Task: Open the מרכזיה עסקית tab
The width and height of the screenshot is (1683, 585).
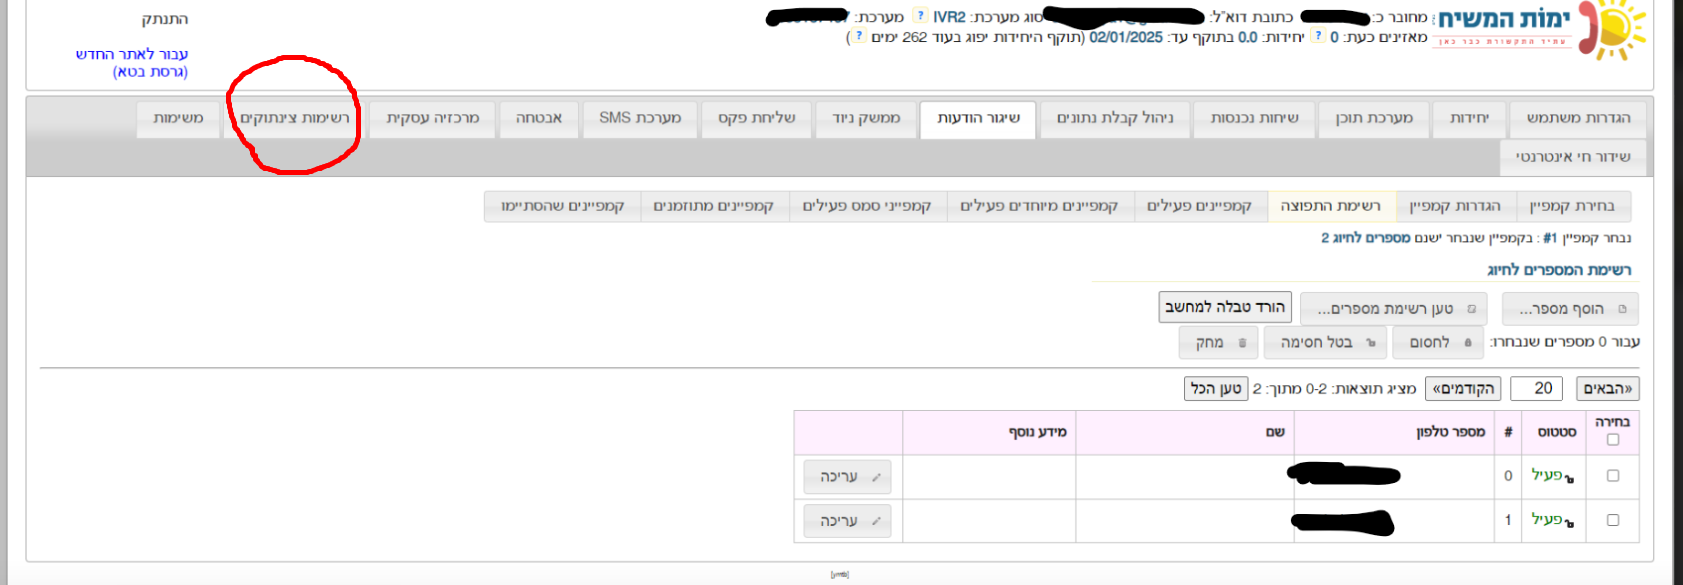Action: pos(433,118)
